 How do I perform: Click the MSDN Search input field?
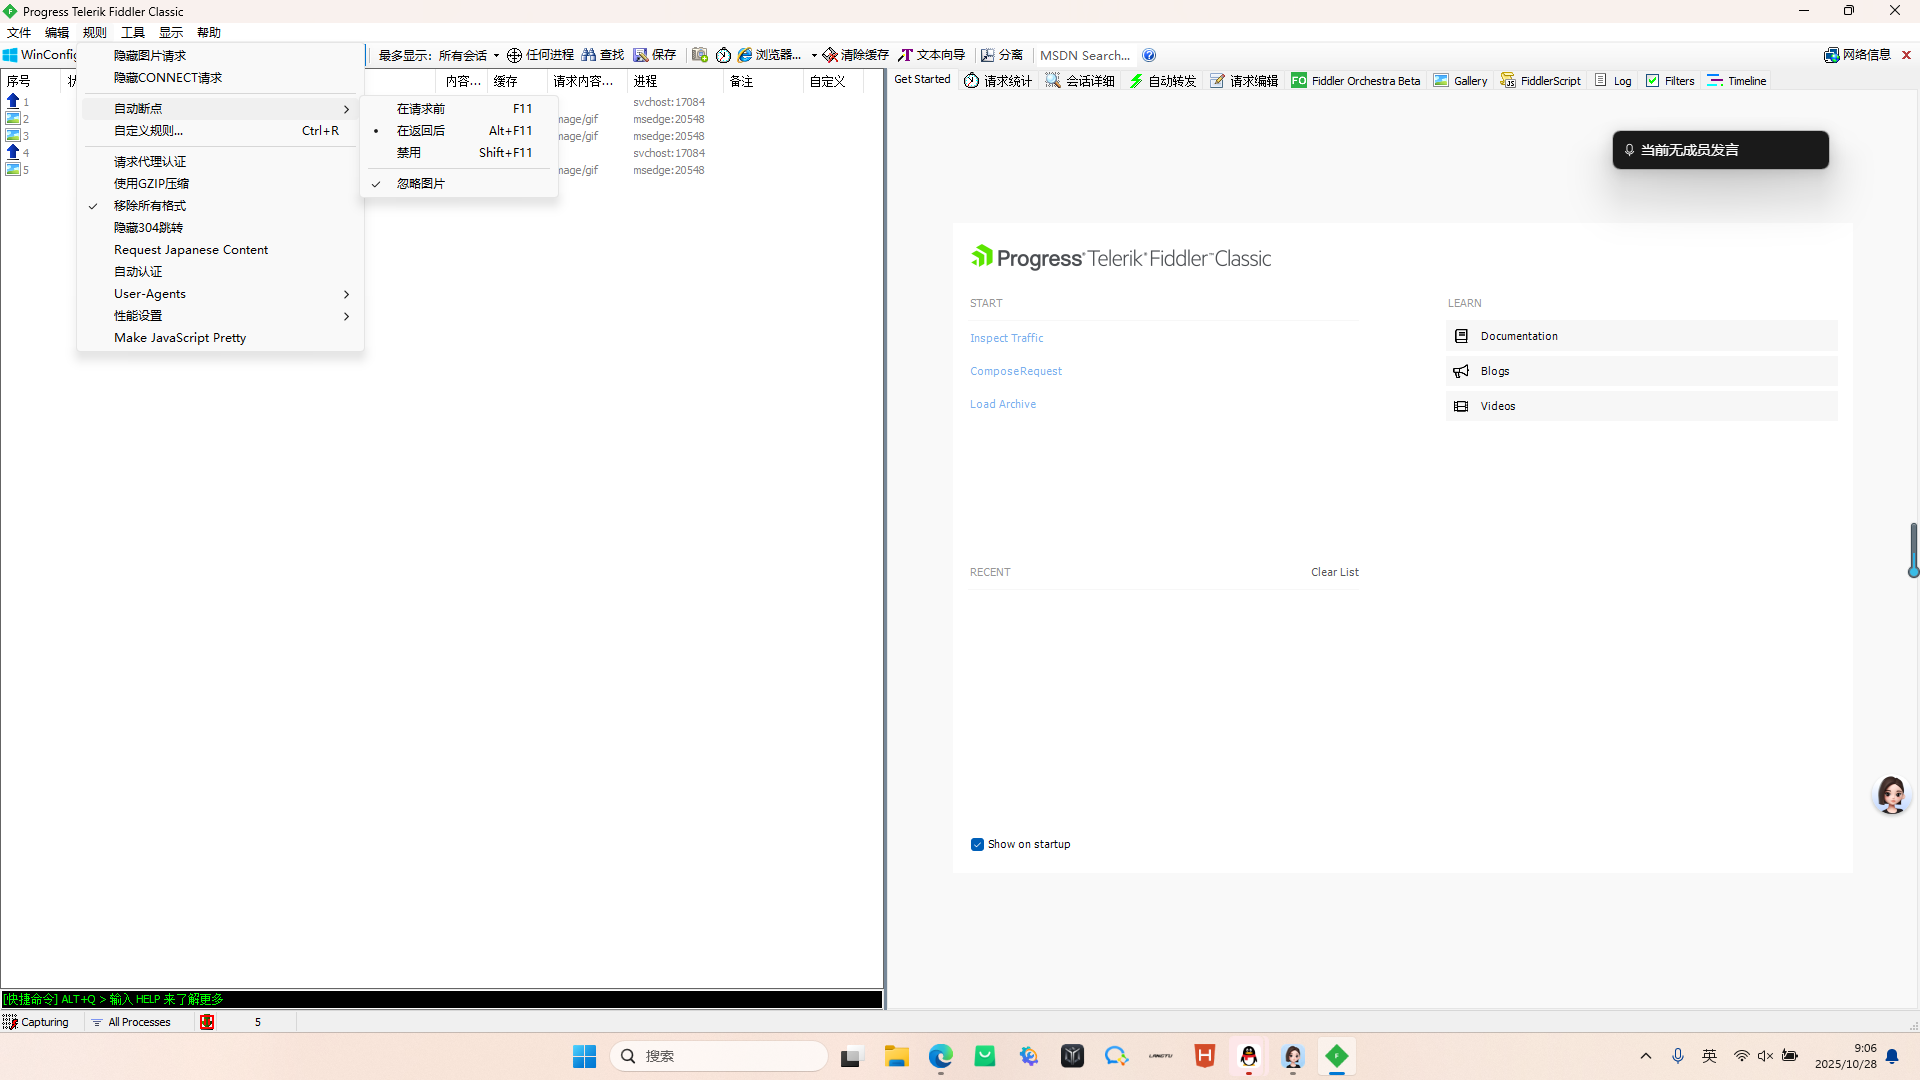click(x=1085, y=55)
